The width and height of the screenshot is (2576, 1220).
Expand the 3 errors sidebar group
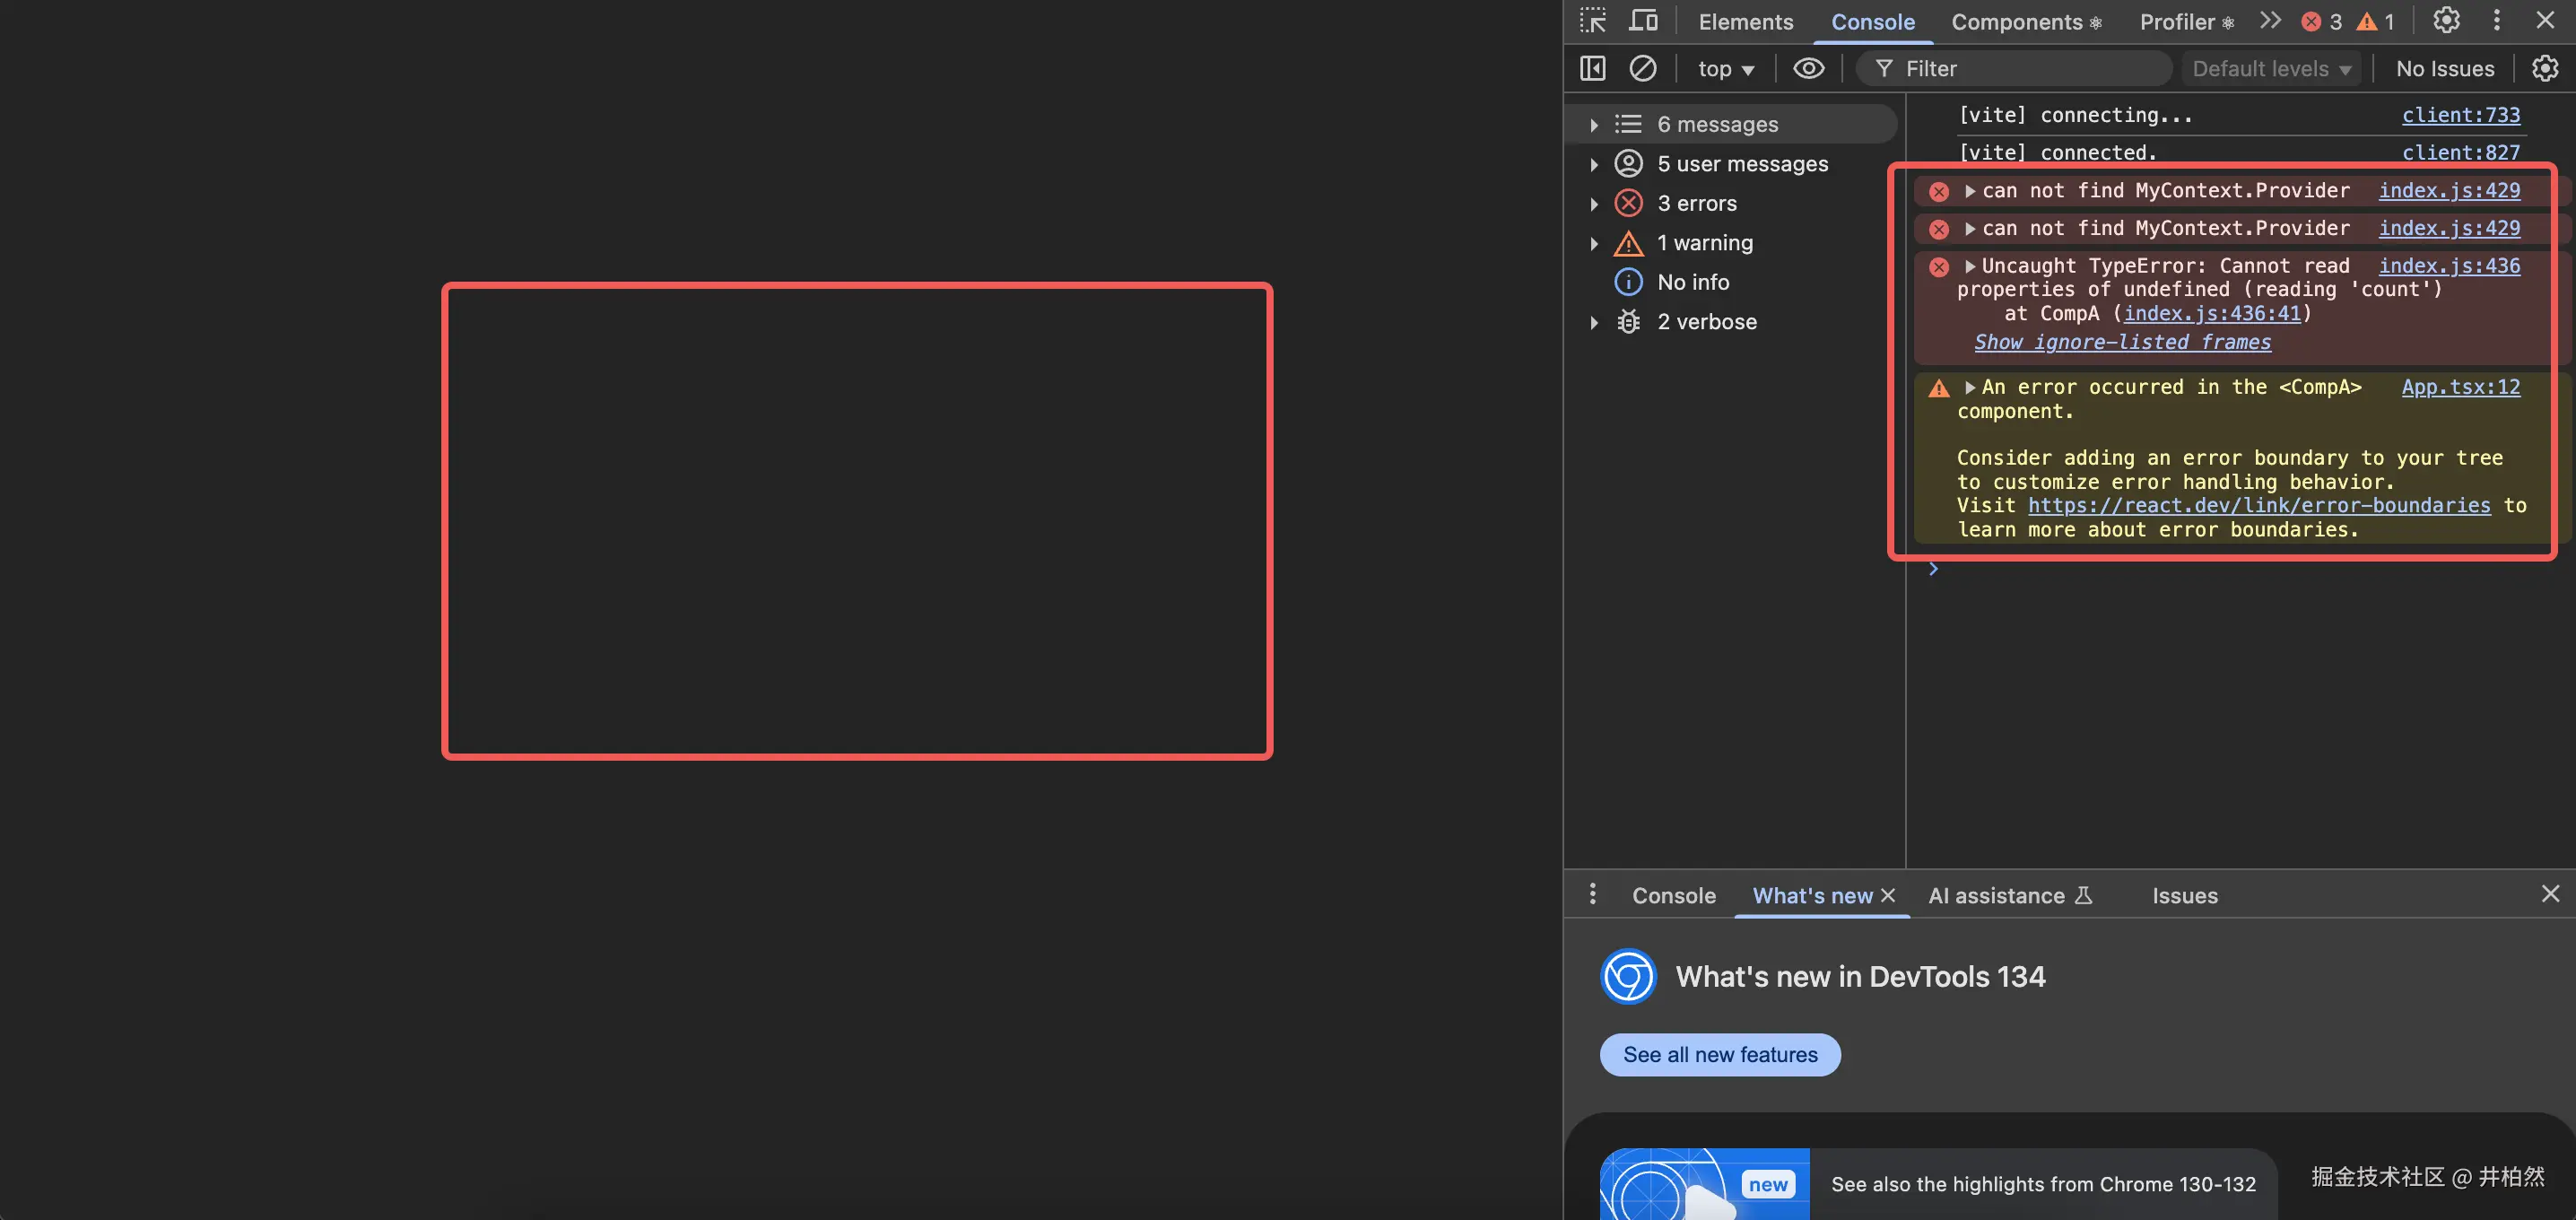(x=1594, y=204)
